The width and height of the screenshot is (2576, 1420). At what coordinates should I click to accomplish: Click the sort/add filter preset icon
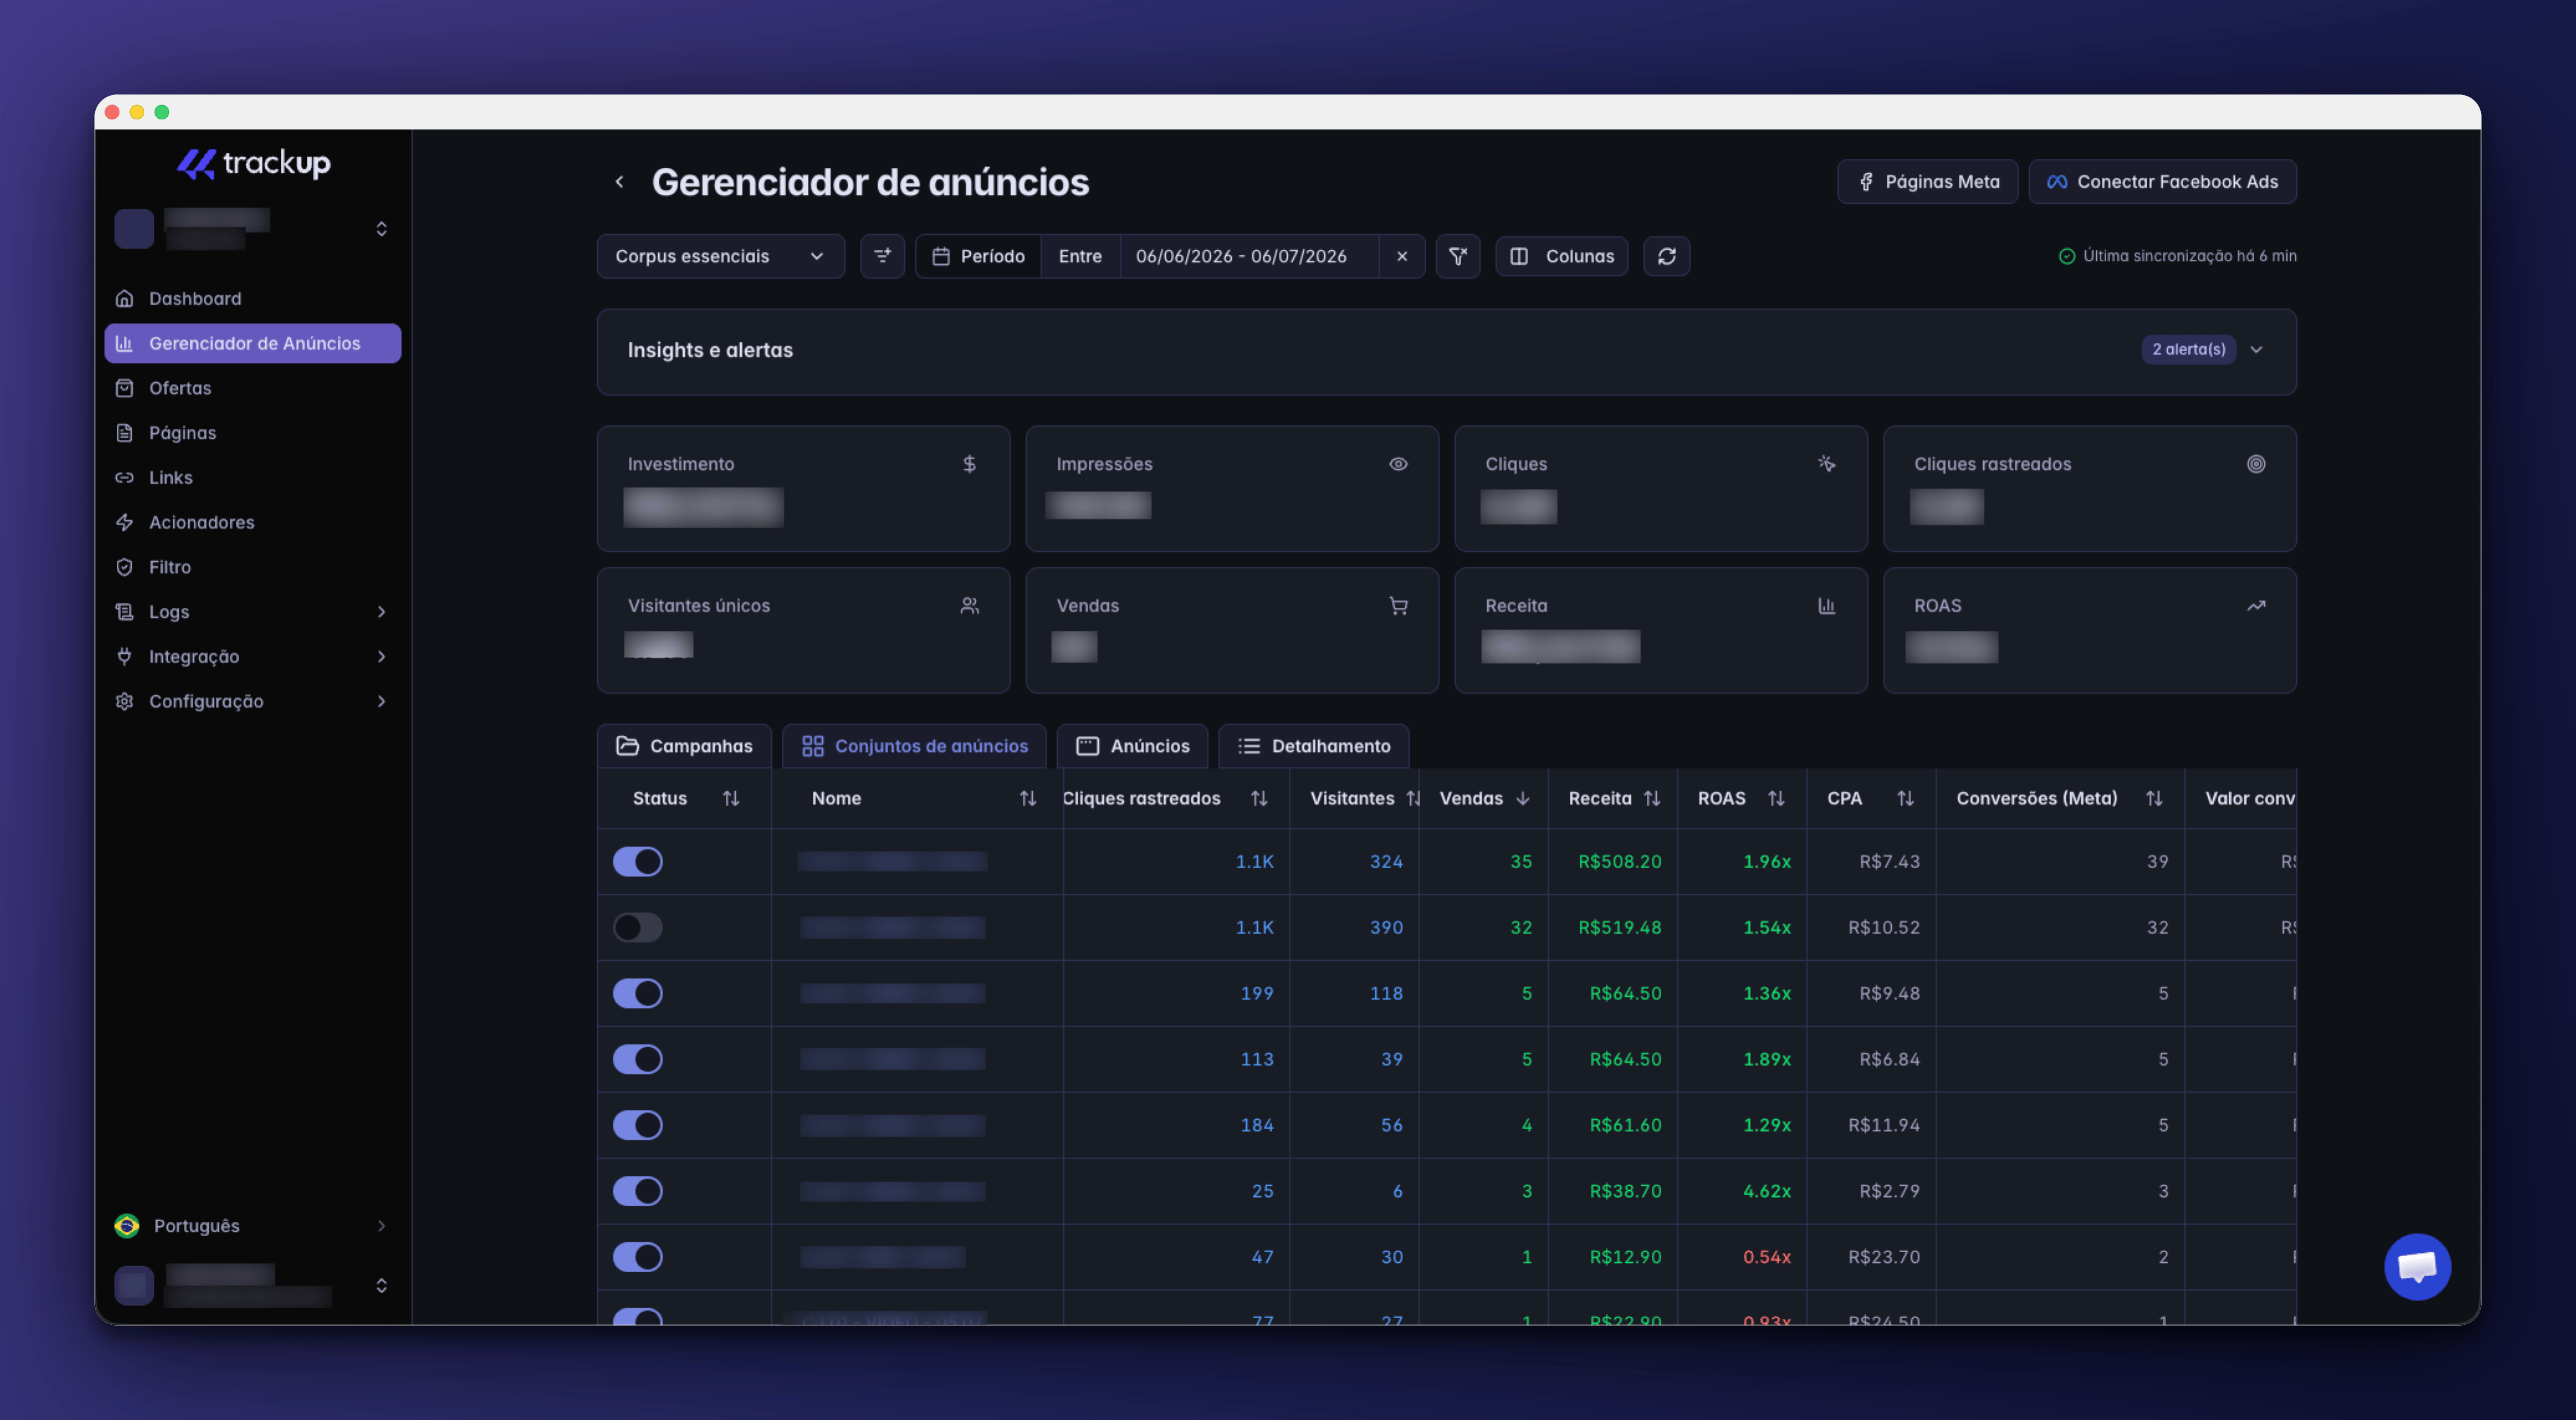882,257
